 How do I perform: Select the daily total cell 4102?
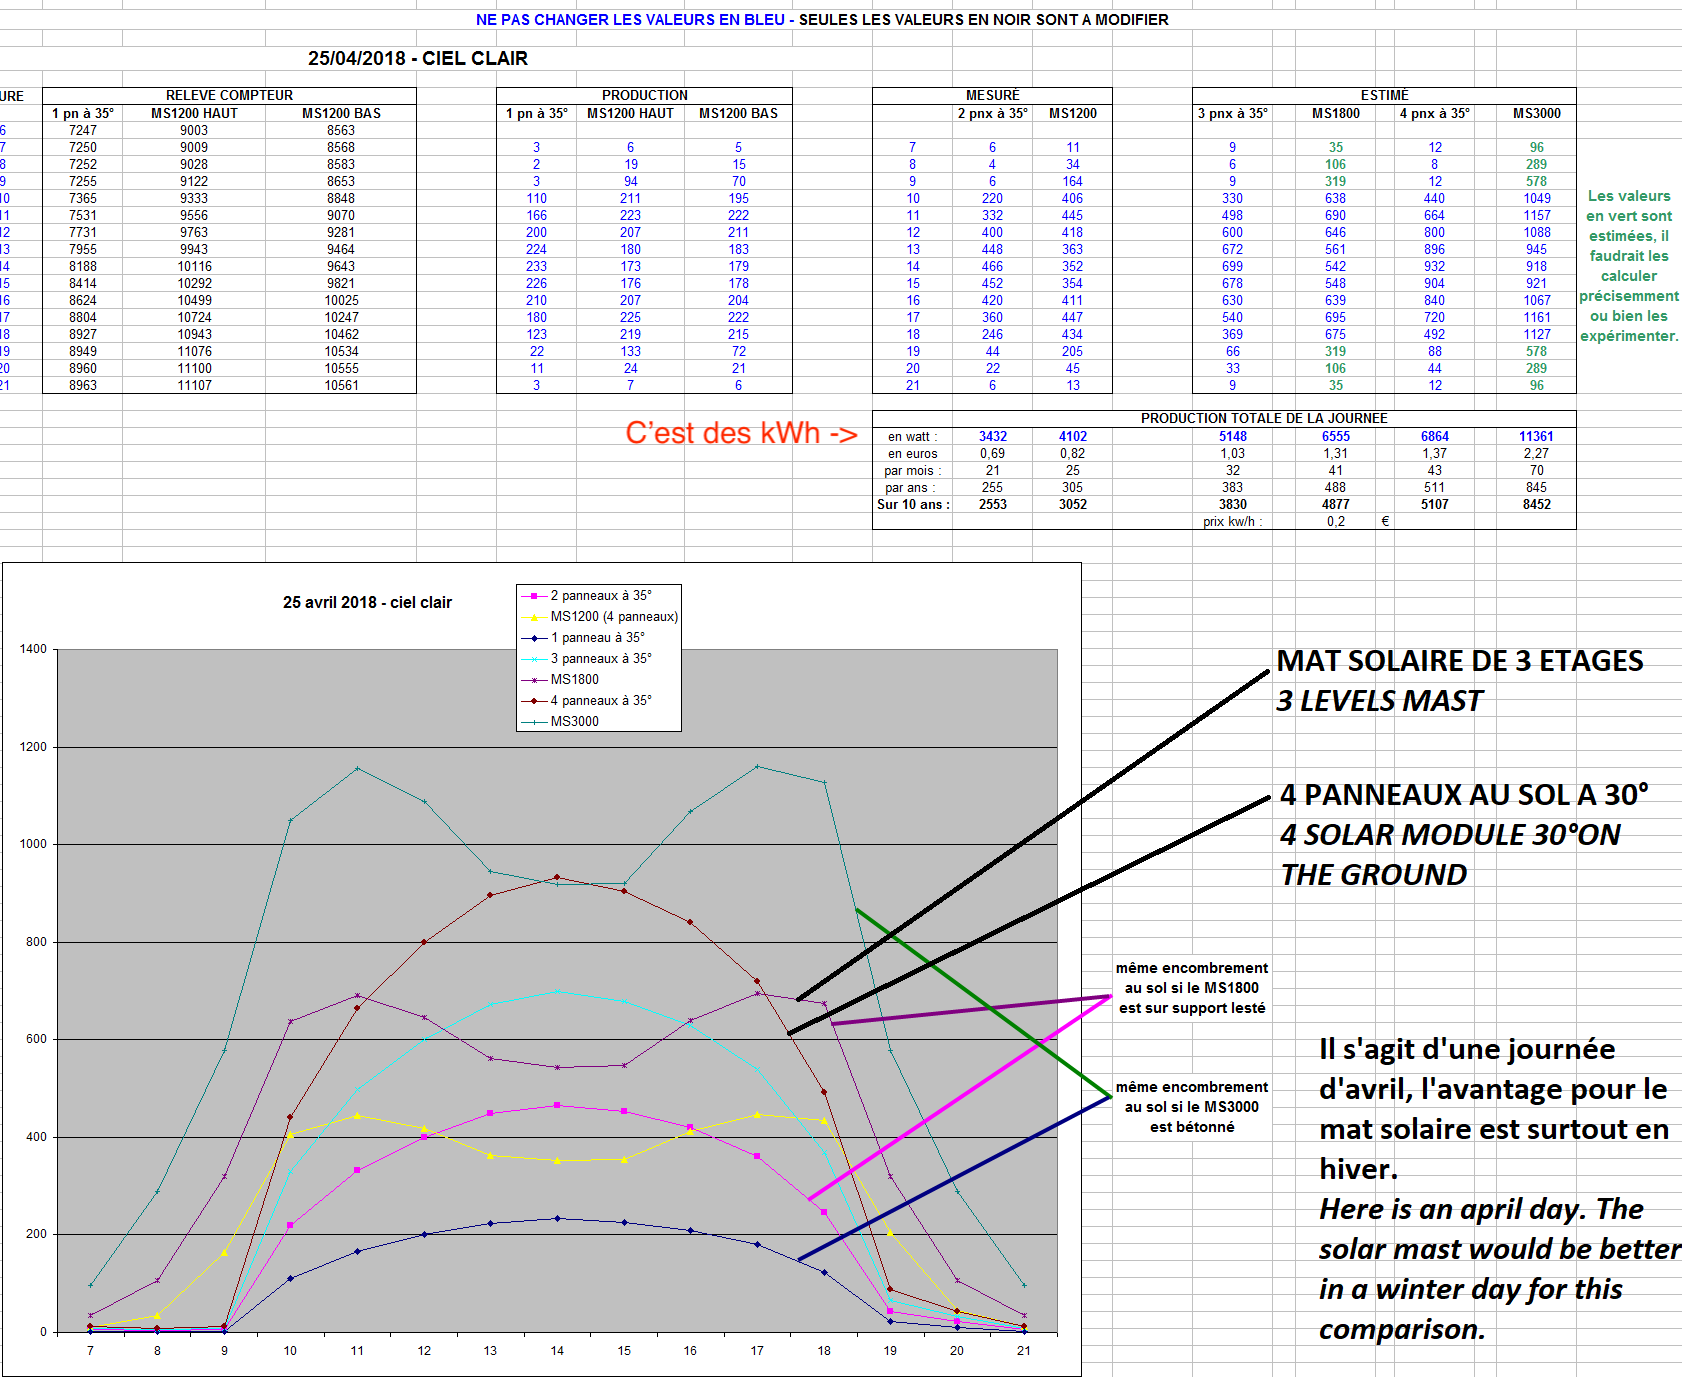point(1072,436)
